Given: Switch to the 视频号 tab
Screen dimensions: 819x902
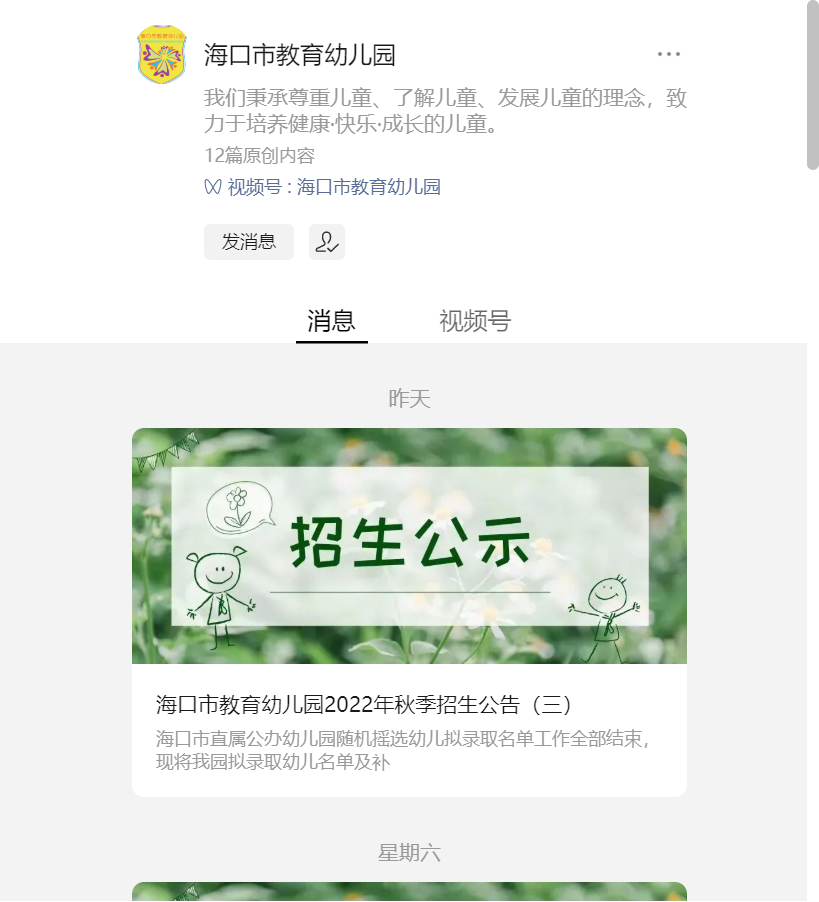Looking at the screenshot, I should click(475, 321).
